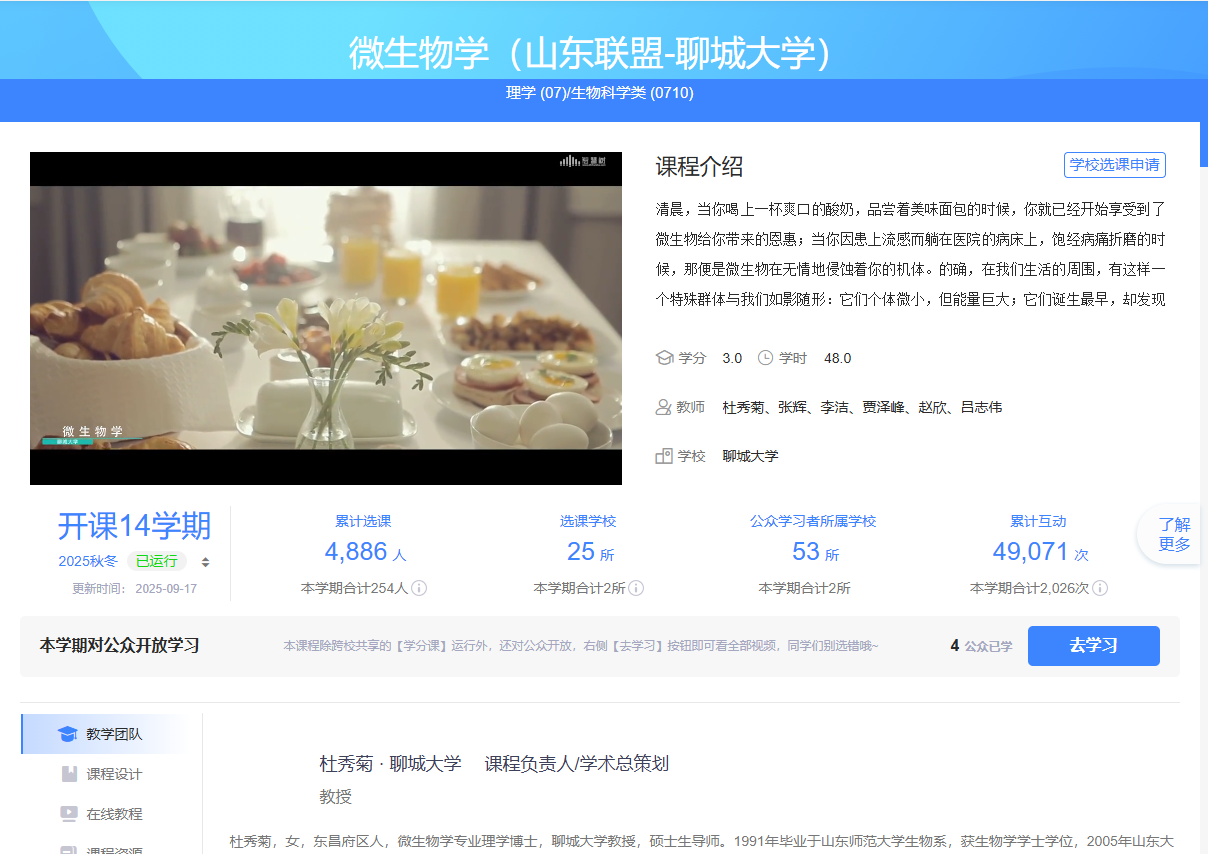The image size is (1208, 854).
Task: Click the info icon beside 本学期合计2所
Action: click(x=636, y=588)
